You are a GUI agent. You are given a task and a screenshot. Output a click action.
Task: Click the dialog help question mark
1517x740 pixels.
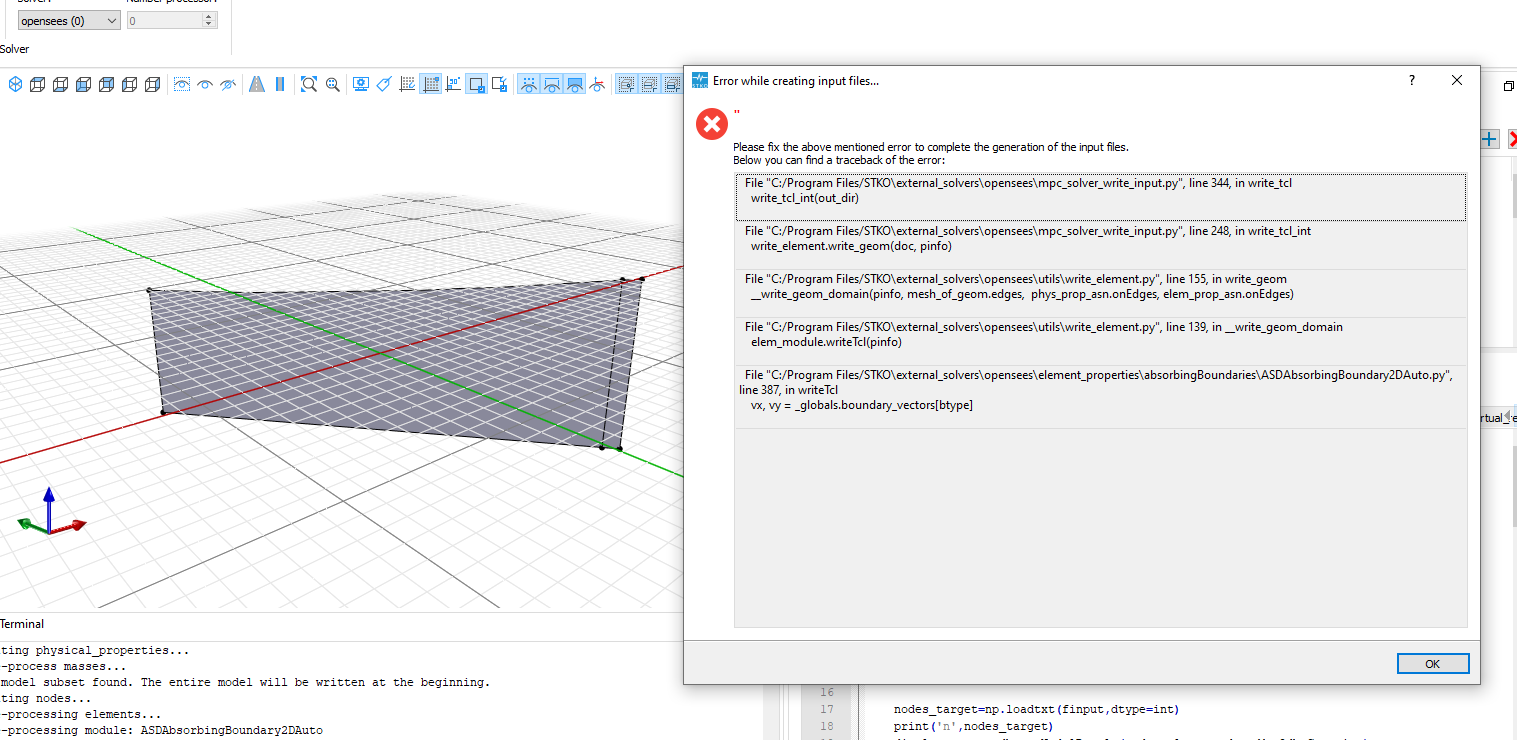pyautogui.click(x=1412, y=80)
